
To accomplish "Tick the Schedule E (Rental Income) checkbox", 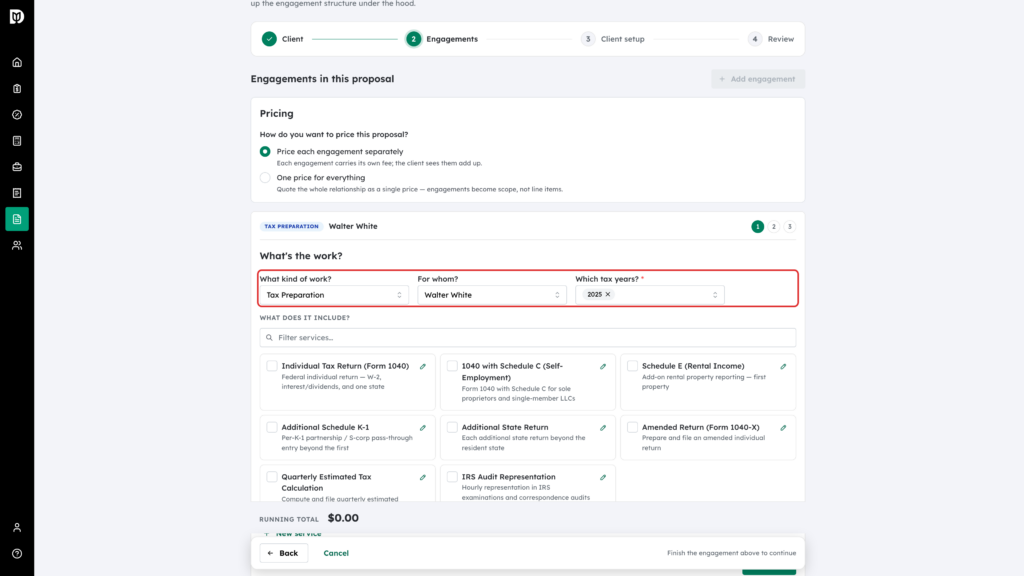I will (632, 366).
